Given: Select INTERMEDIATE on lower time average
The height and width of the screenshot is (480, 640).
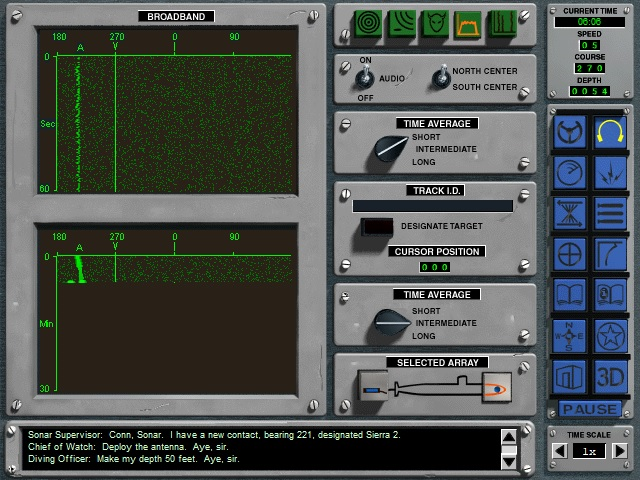Looking at the screenshot, I should 446,323.
